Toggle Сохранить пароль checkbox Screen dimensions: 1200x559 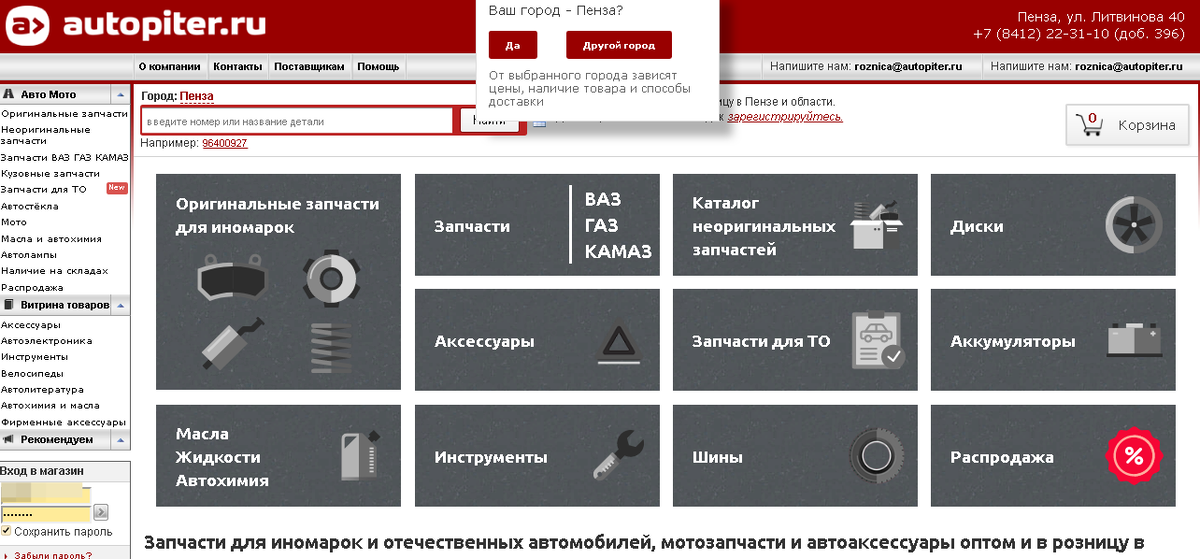tap(7, 531)
